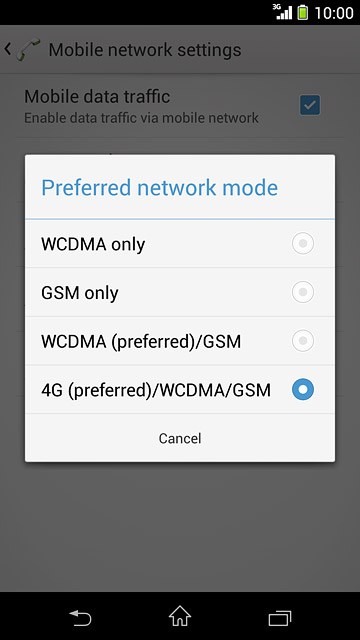
Task: Tap the Mobile network settings title
Action: point(145,50)
